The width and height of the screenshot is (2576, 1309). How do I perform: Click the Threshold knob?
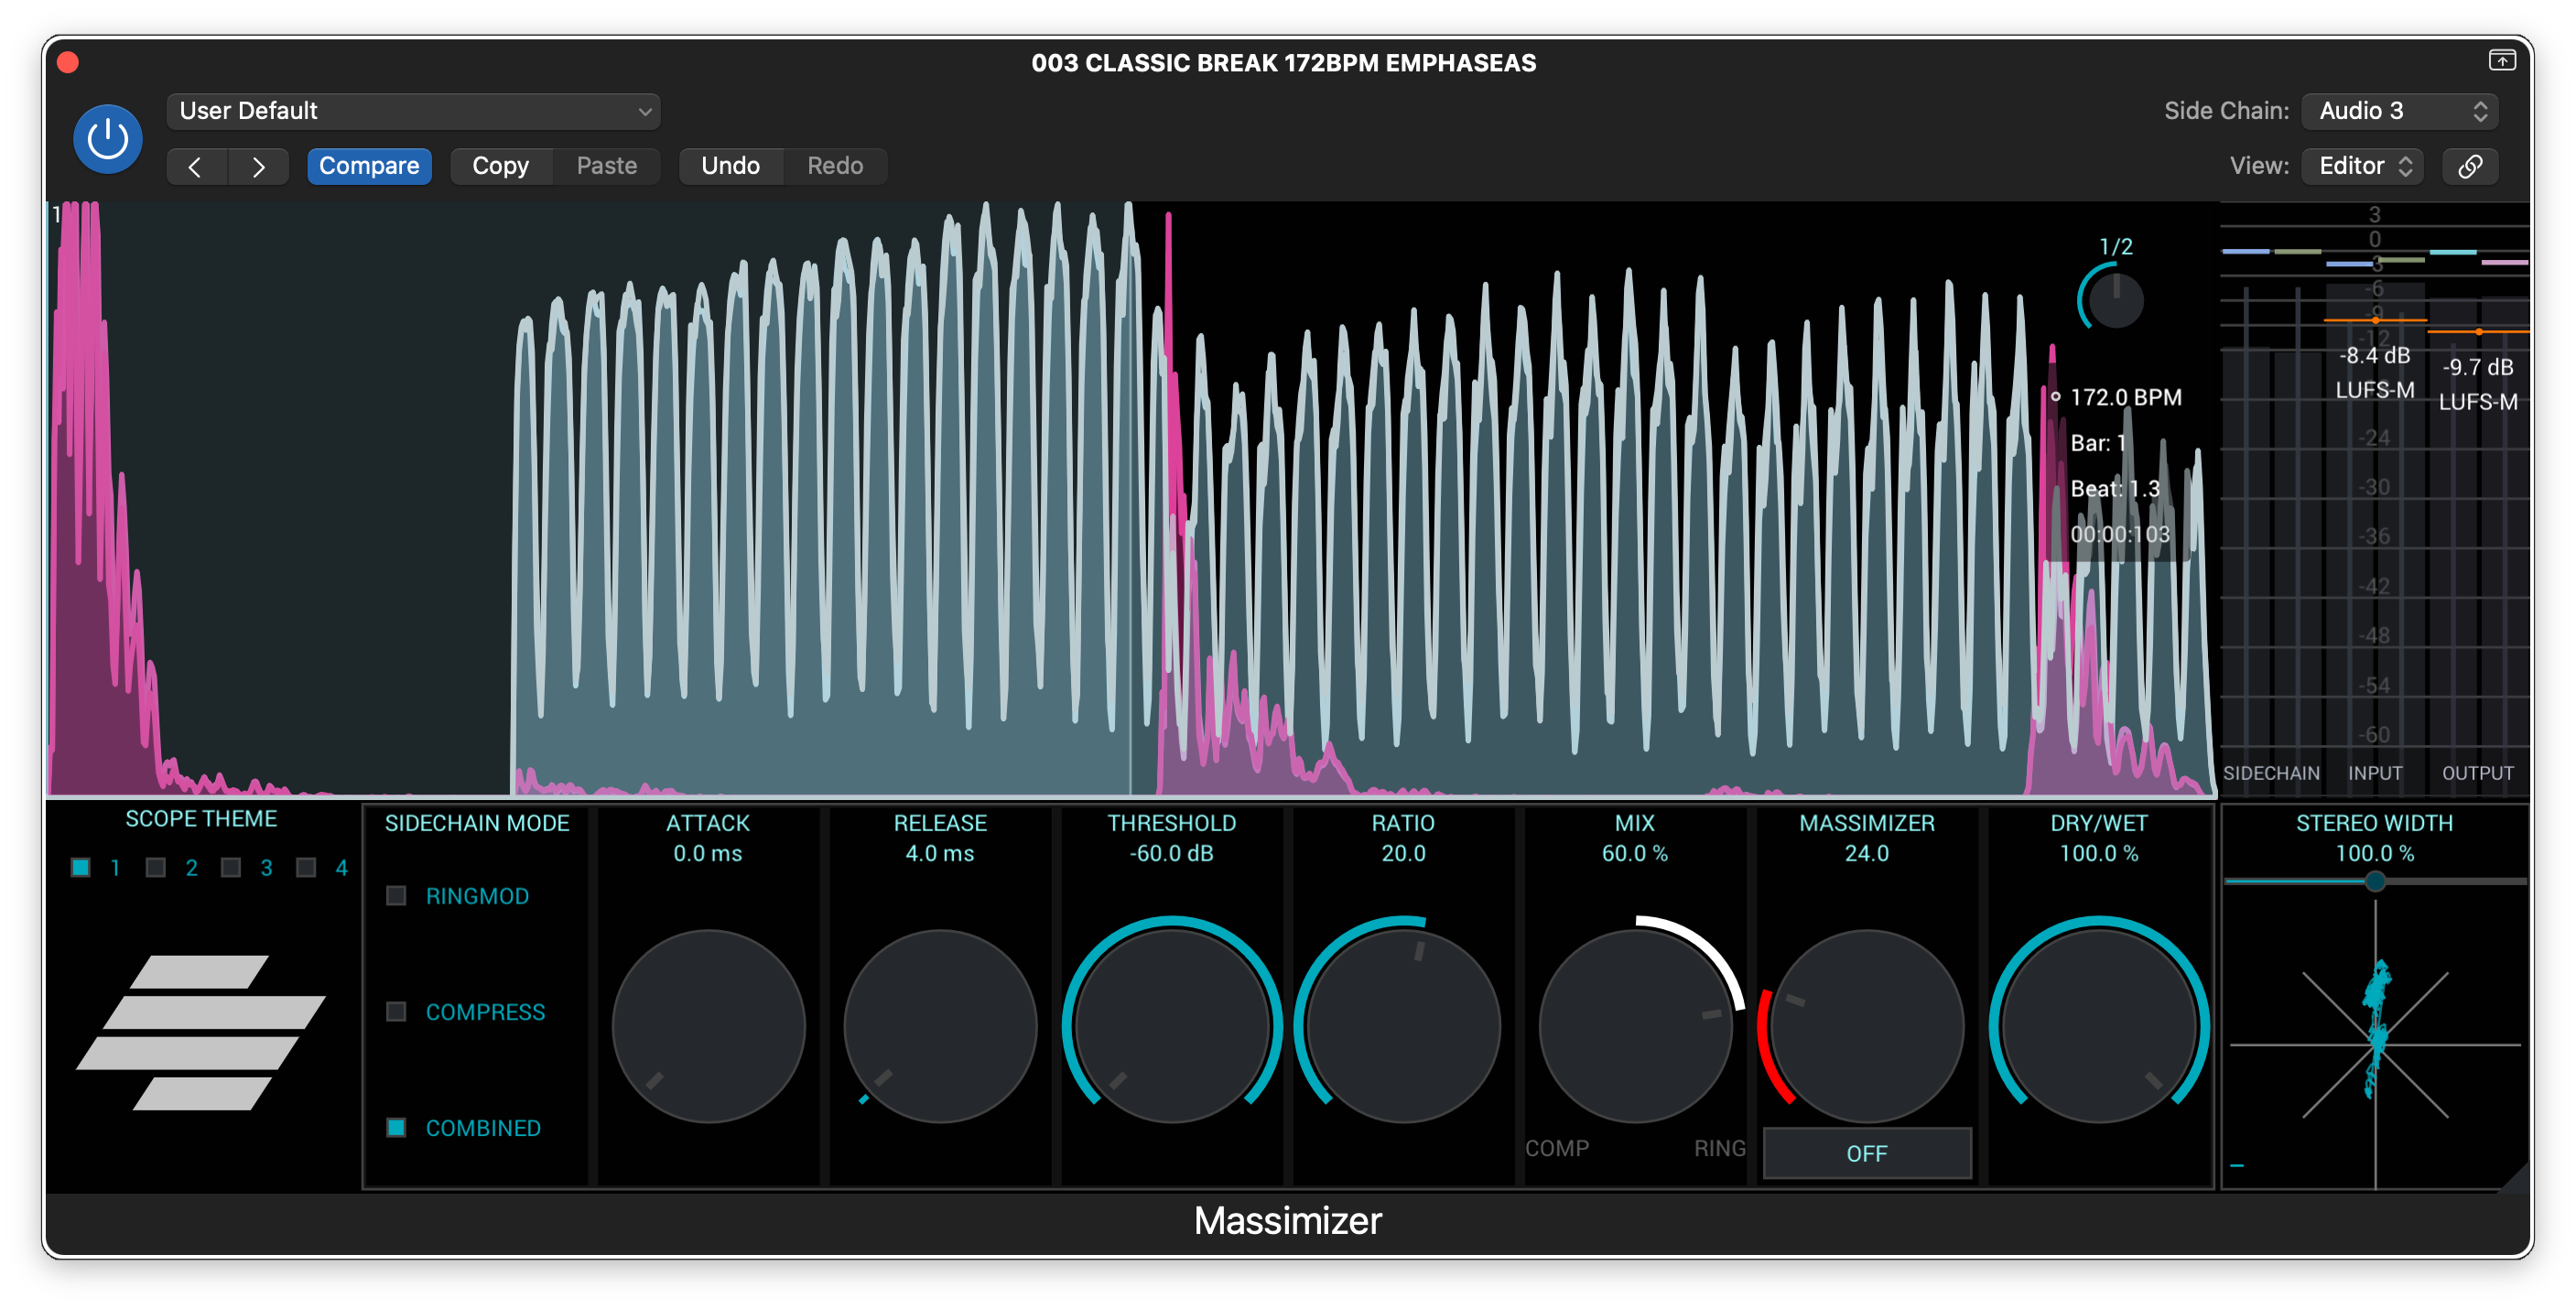pos(1172,1026)
